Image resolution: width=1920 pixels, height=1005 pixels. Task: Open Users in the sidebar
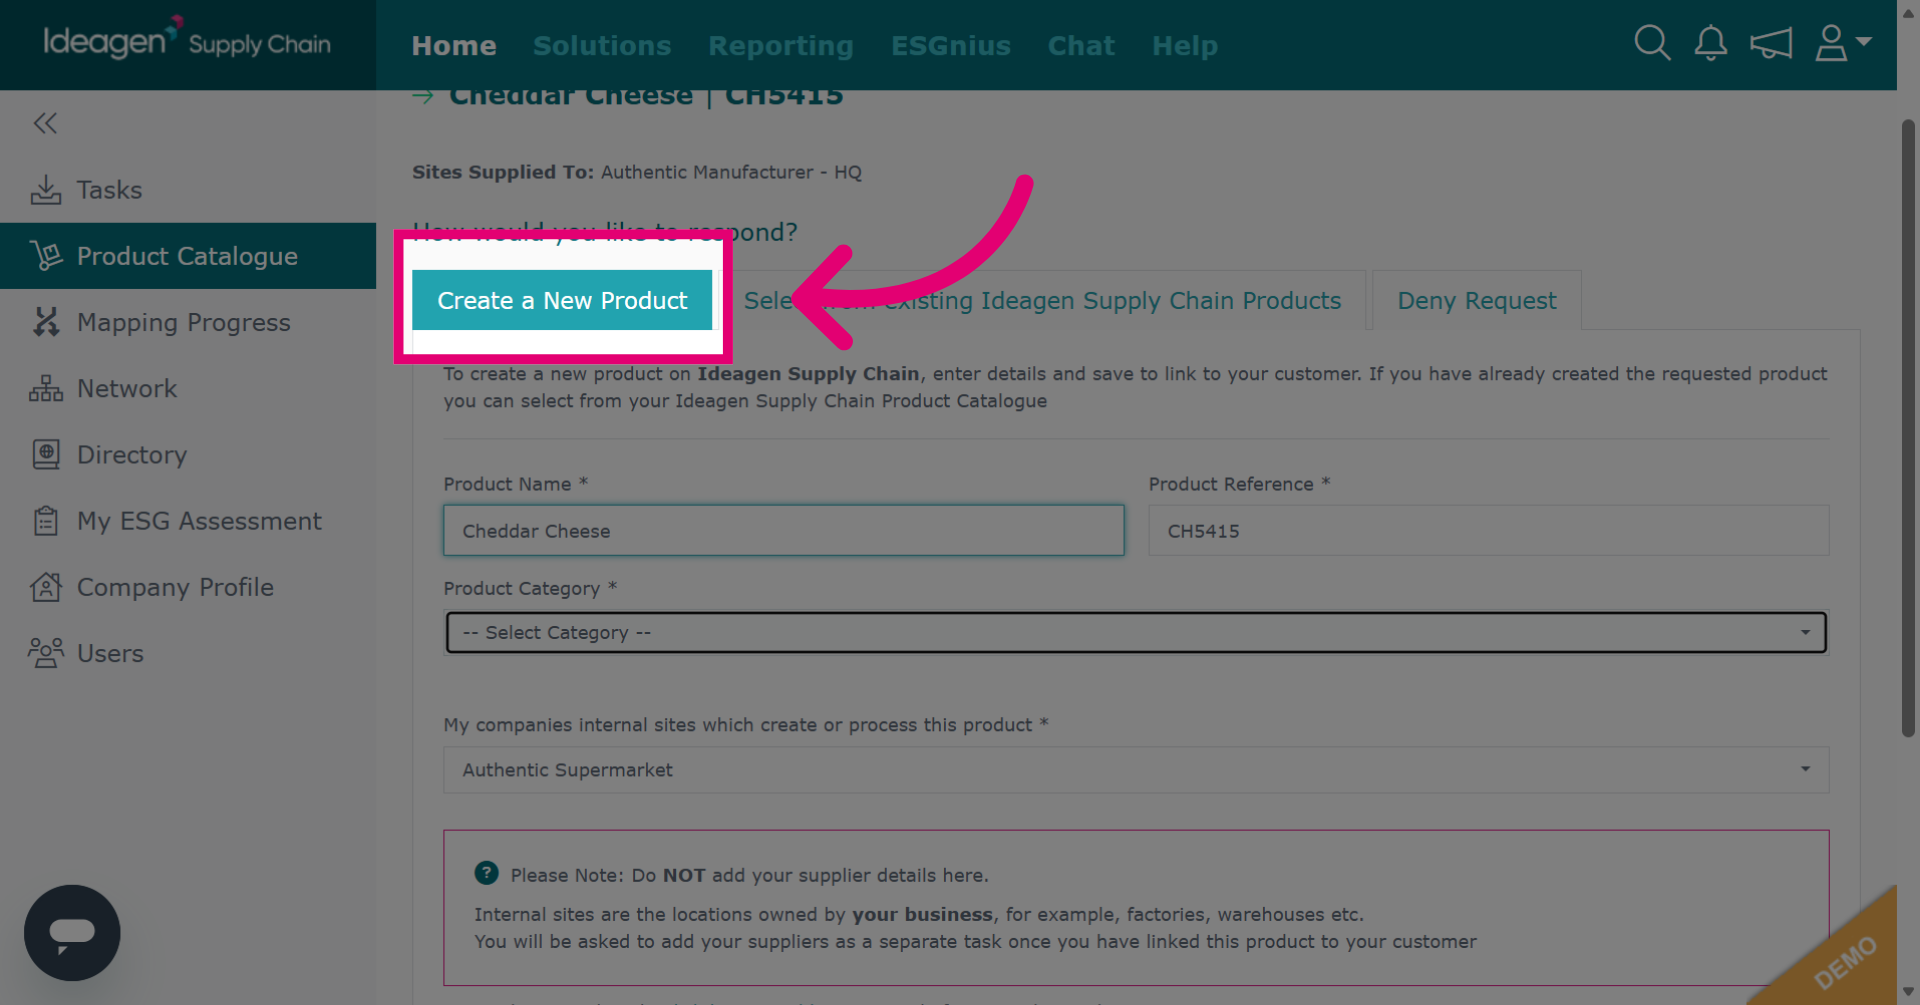tap(188, 653)
